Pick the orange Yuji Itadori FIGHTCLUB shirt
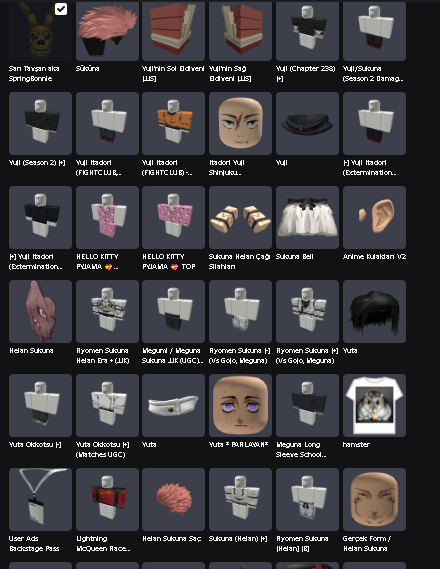 click(173, 123)
